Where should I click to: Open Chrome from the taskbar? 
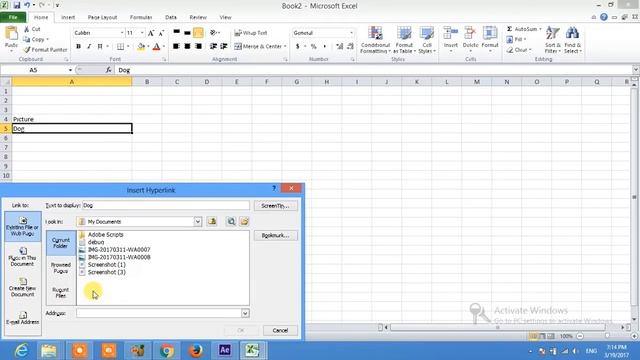(167, 350)
